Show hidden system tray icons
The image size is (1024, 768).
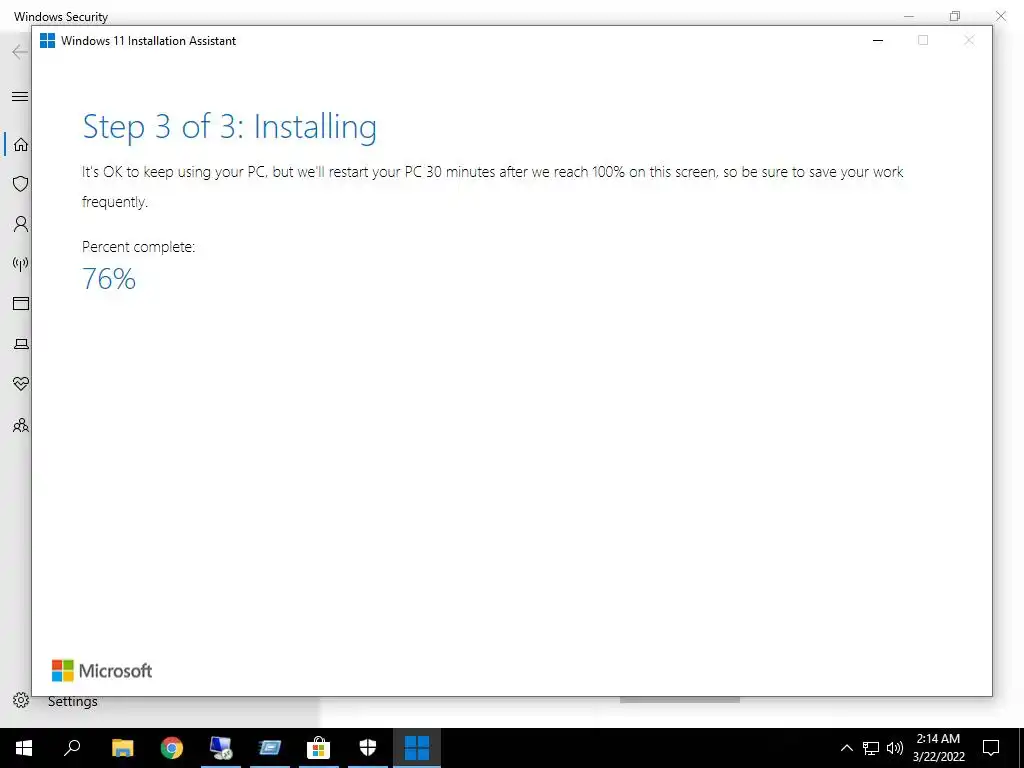coord(846,748)
